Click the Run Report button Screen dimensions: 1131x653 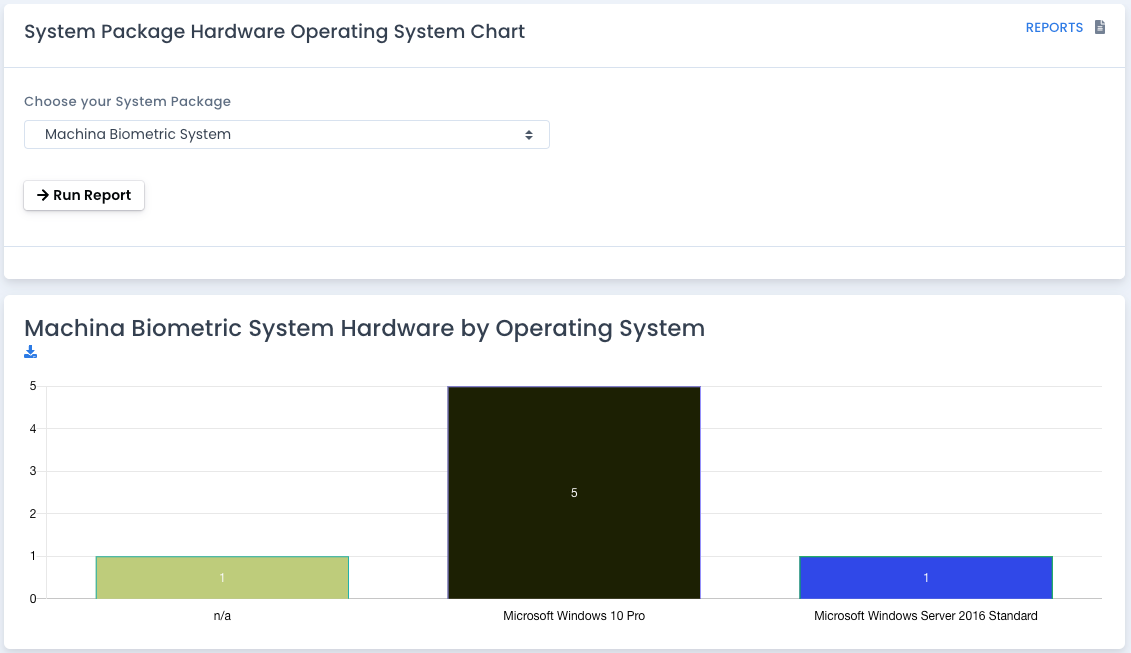coord(84,196)
